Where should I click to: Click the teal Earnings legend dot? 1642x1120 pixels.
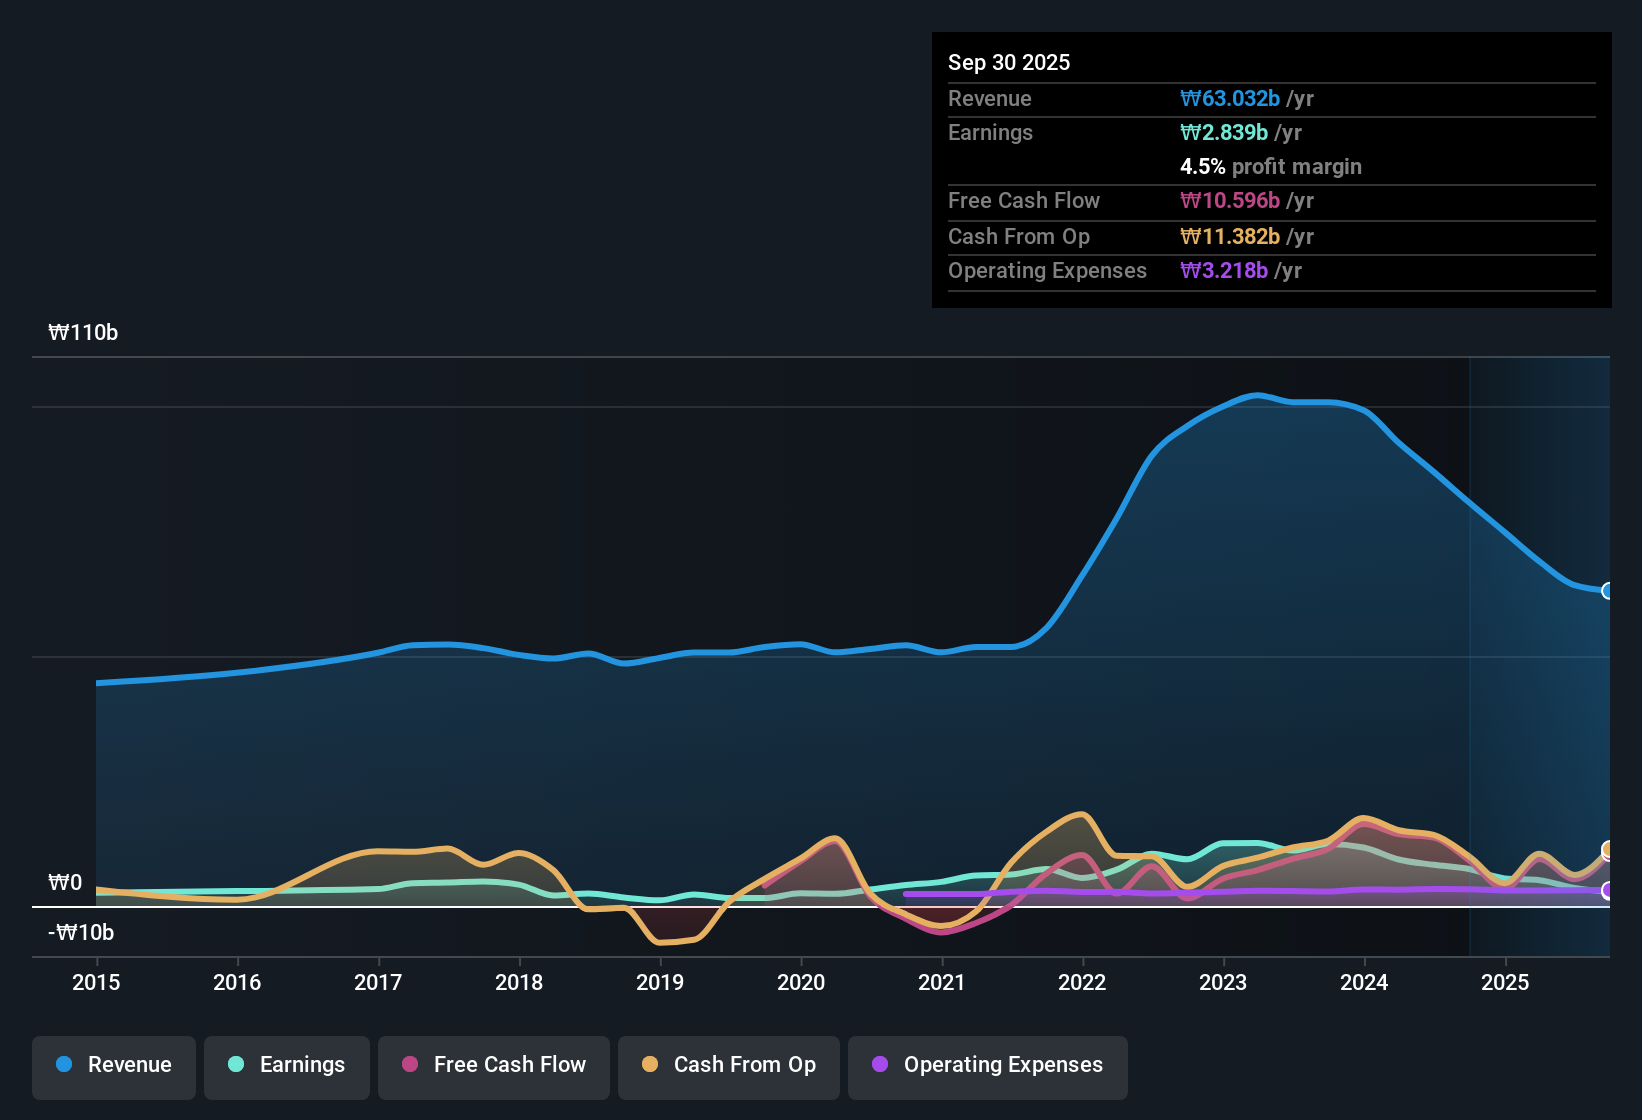[236, 1065]
